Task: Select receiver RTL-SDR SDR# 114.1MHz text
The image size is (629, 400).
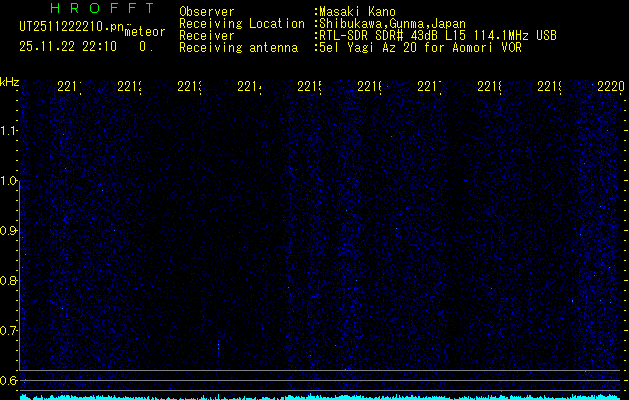Action: (438, 36)
